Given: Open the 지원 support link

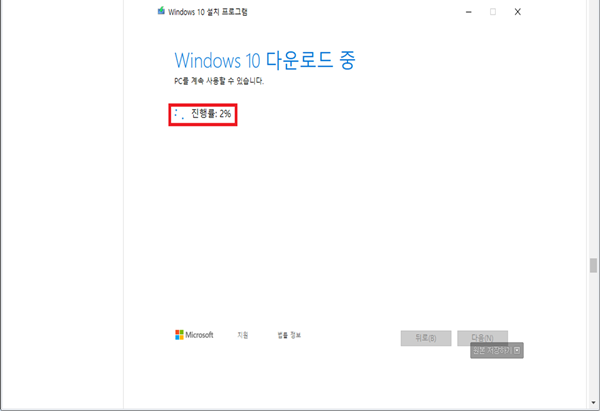Looking at the screenshot, I should [243, 335].
